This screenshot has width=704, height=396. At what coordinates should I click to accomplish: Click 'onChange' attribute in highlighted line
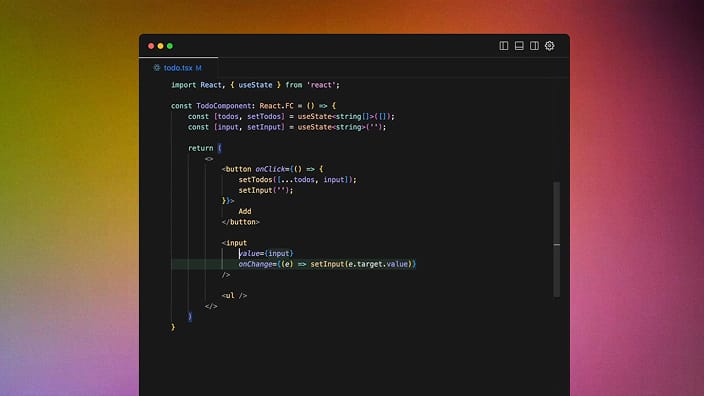pyautogui.click(x=255, y=264)
